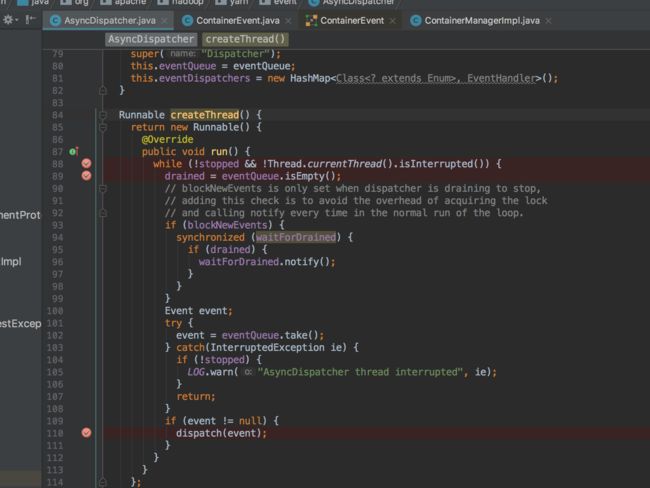Click waitForDrained.notify() on line 96

point(264,262)
